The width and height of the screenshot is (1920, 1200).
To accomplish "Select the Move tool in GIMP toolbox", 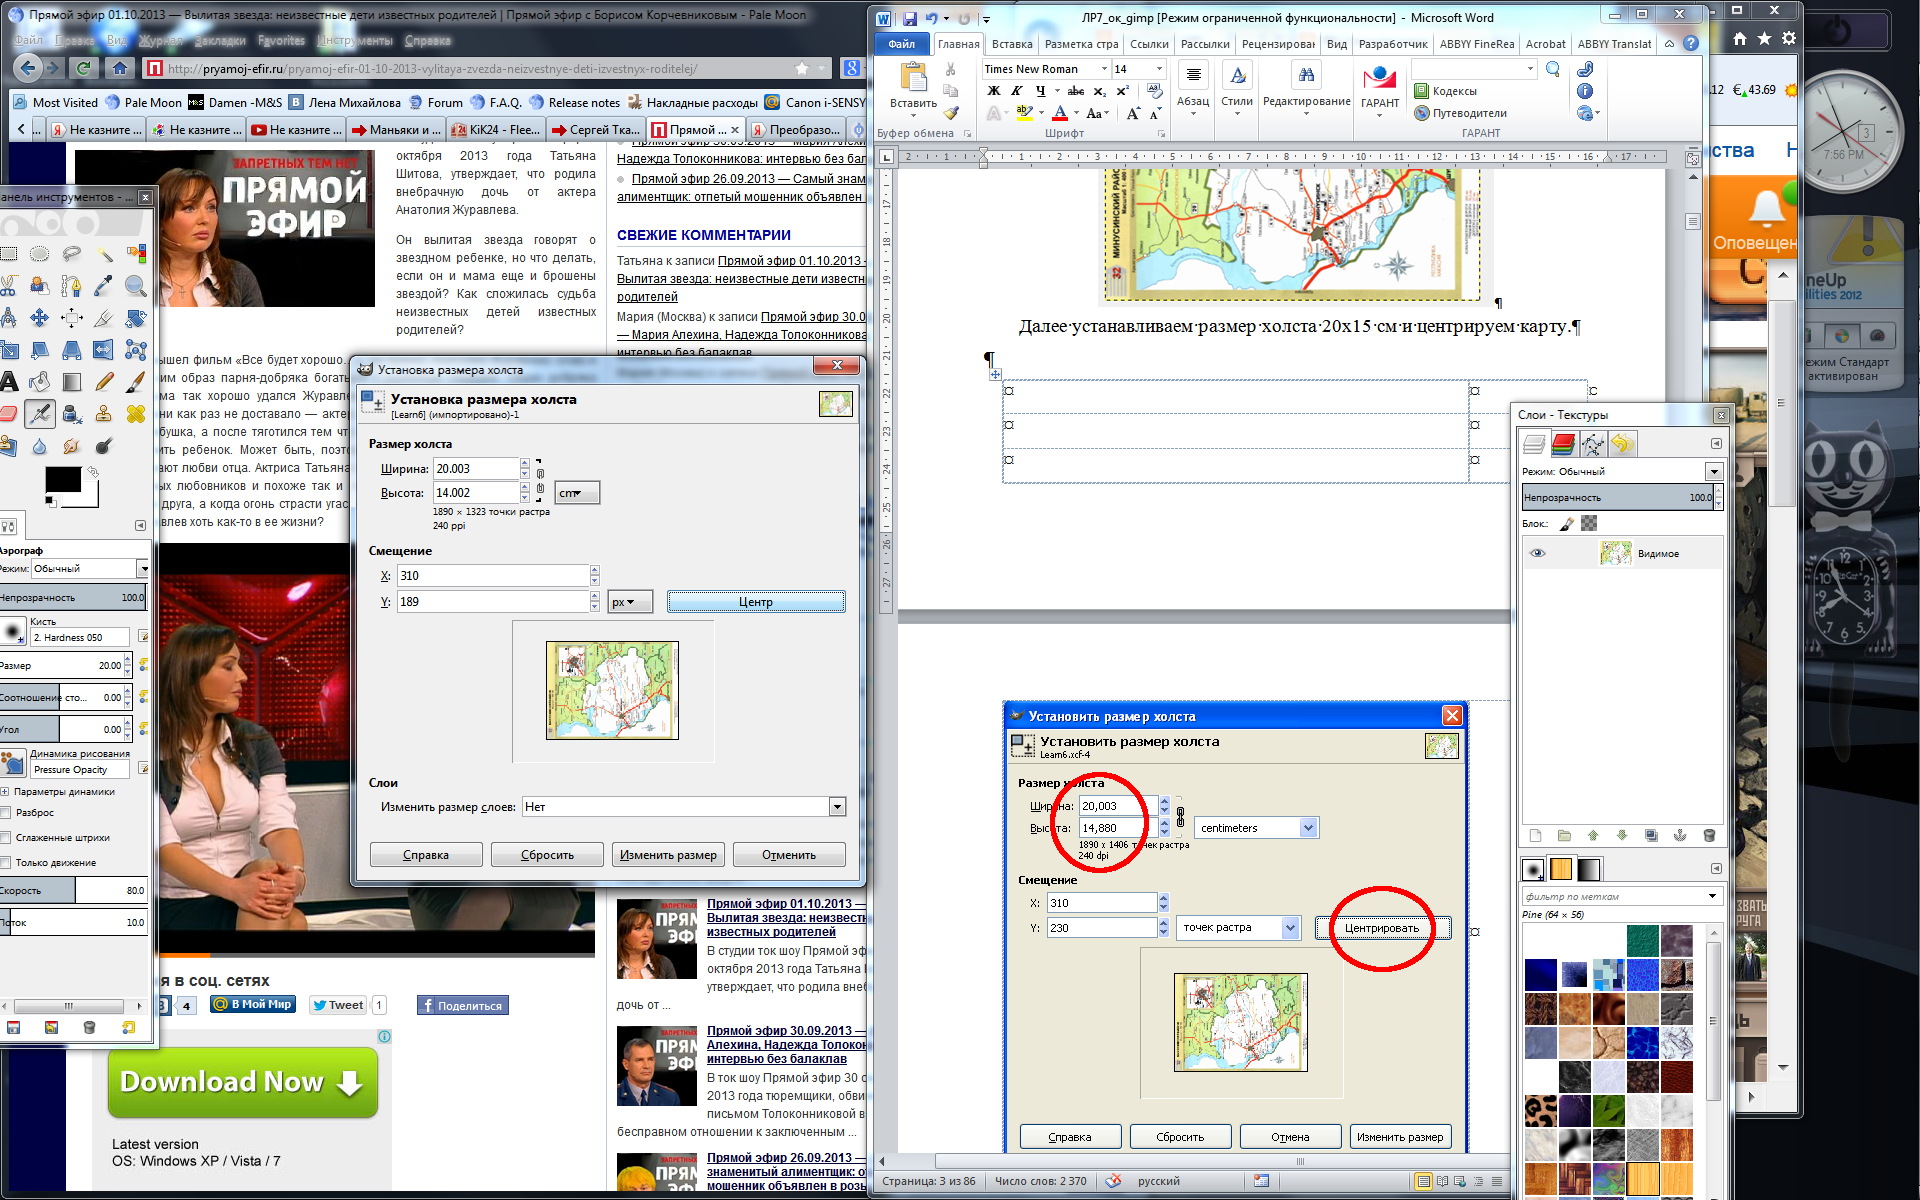I will click(39, 318).
